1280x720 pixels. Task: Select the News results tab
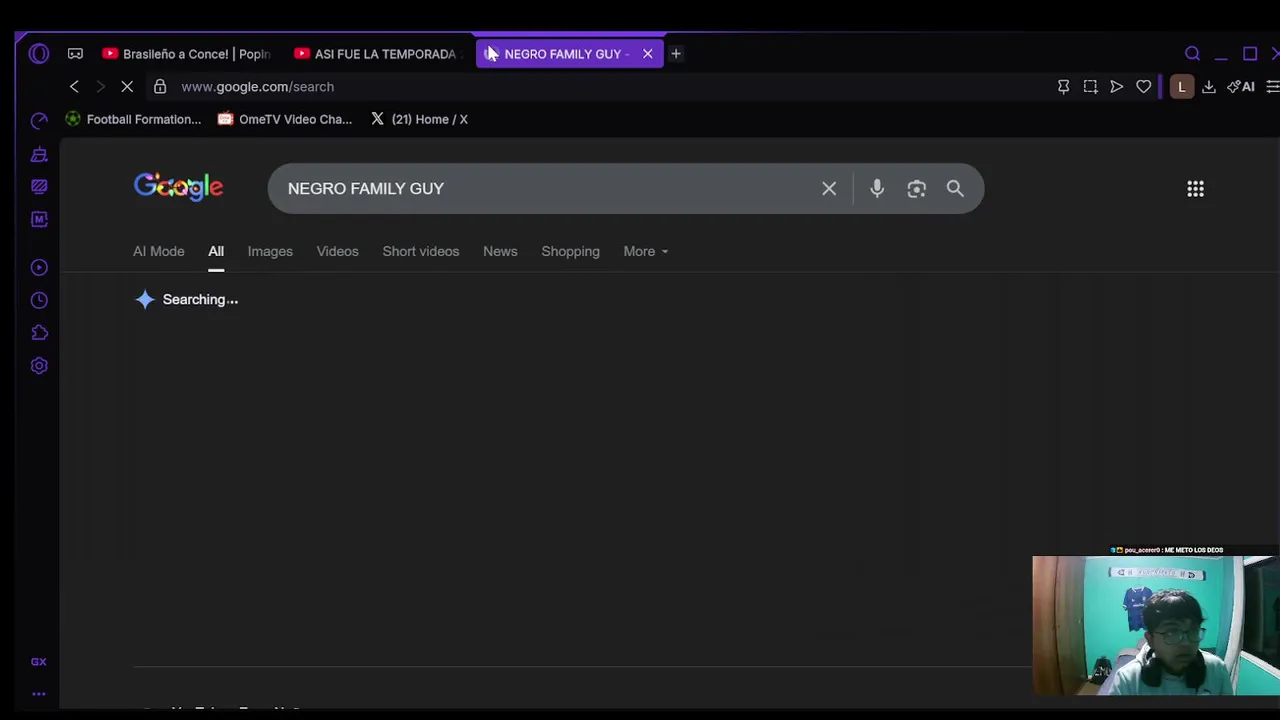[500, 252]
